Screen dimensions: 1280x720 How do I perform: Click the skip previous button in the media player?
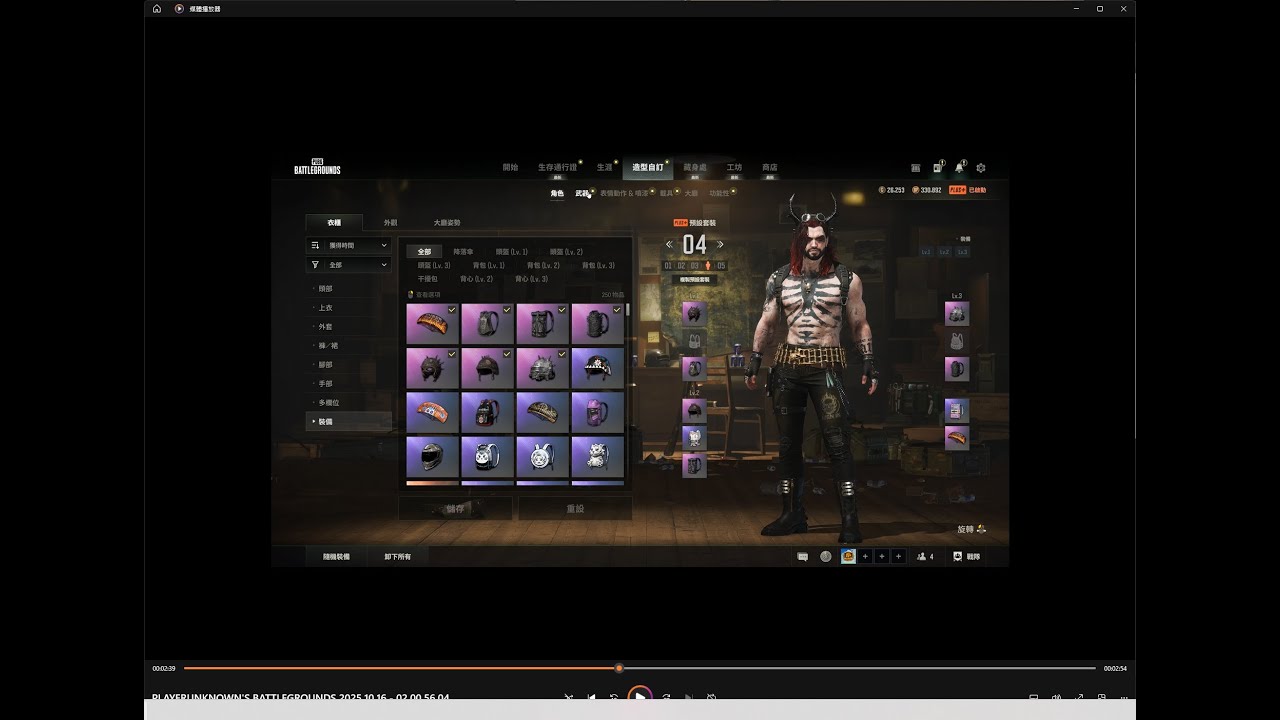click(592, 697)
